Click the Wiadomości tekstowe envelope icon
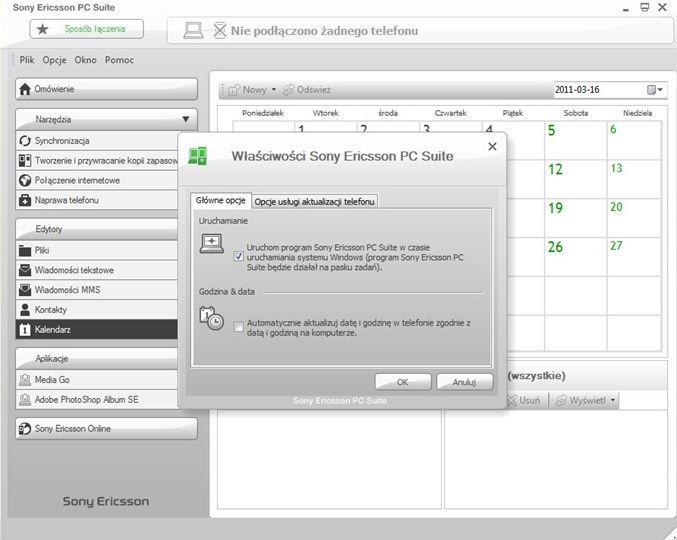The width and height of the screenshot is (677, 540). pyautogui.click(x=25, y=270)
